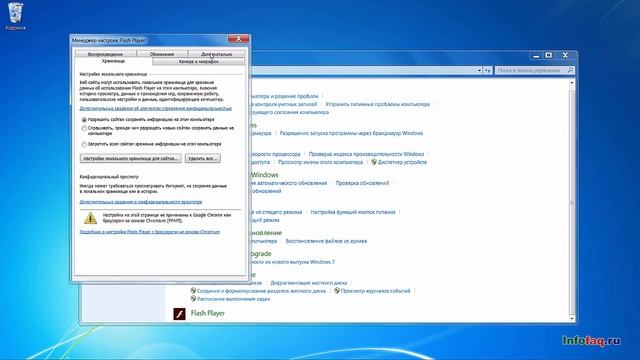Open the Flash Player link in Control Panel
The image size is (640, 360).
click(x=208, y=313)
